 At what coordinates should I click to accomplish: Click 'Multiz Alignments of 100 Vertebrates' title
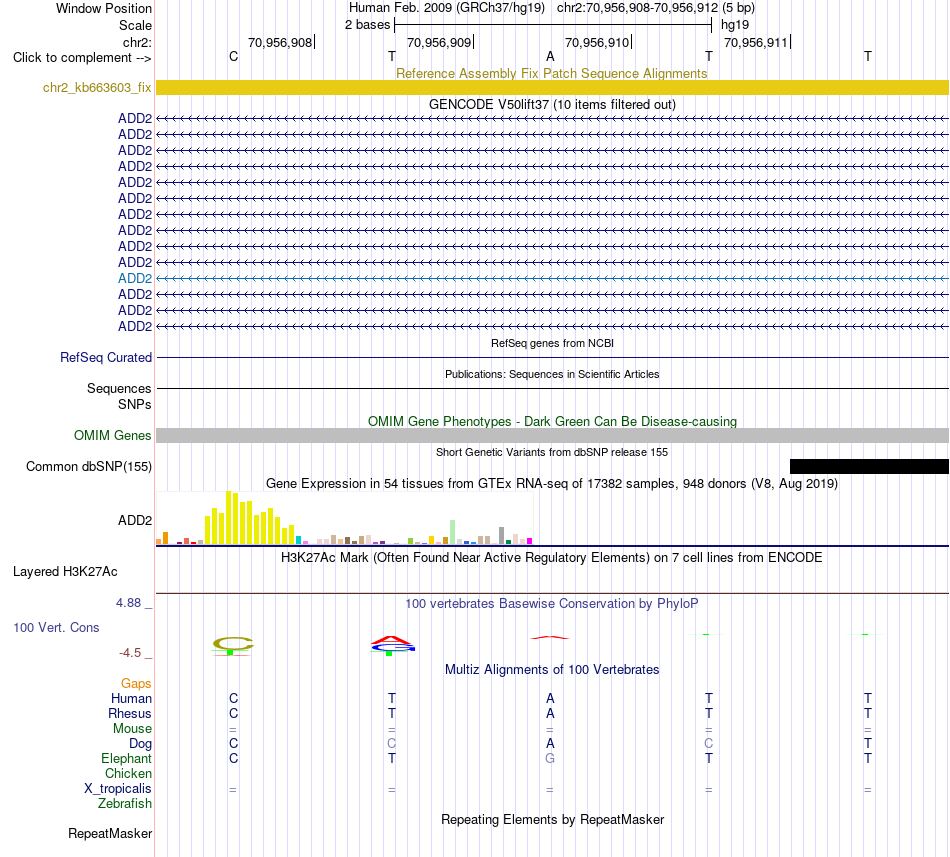click(x=552, y=669)
